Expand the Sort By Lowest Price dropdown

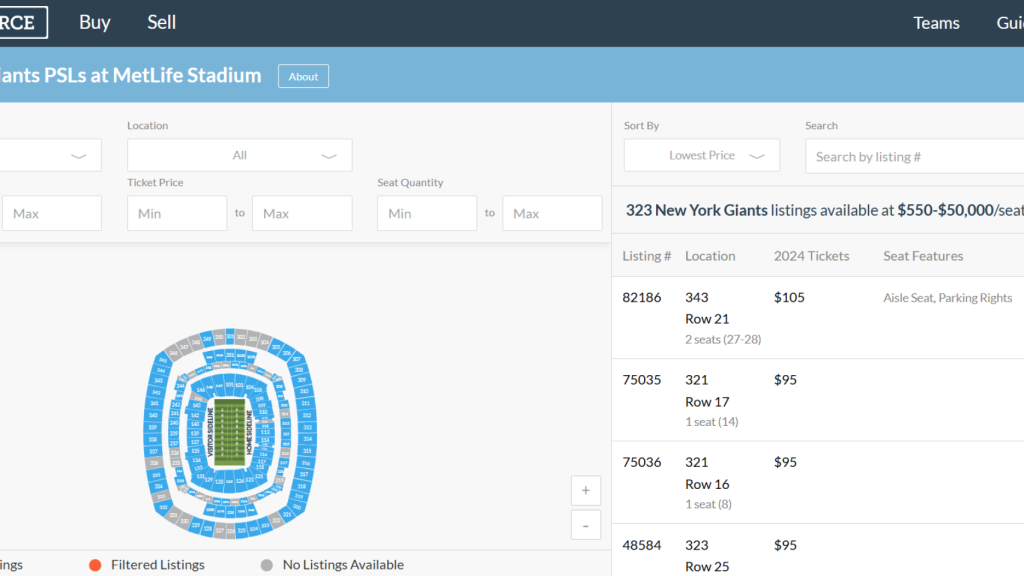tap(702, 155)
